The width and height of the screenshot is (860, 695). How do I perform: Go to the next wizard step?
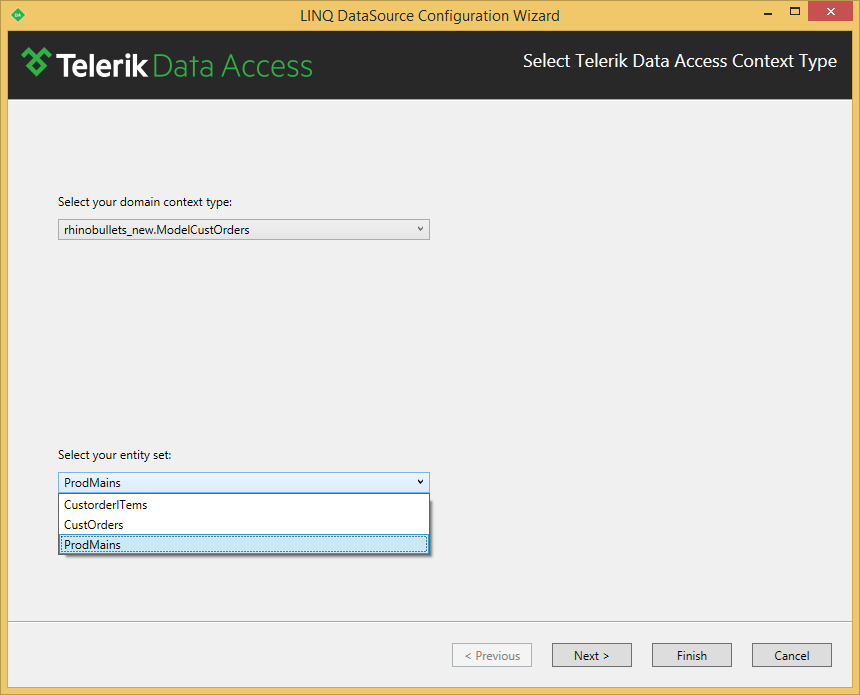(x=591, y=656)
